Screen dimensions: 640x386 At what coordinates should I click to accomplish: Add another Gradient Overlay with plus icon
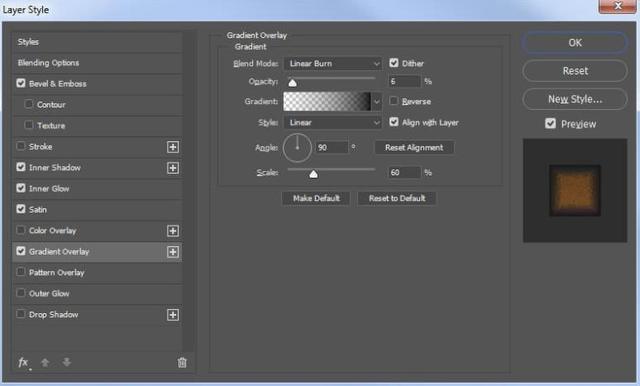click(173, 252)
